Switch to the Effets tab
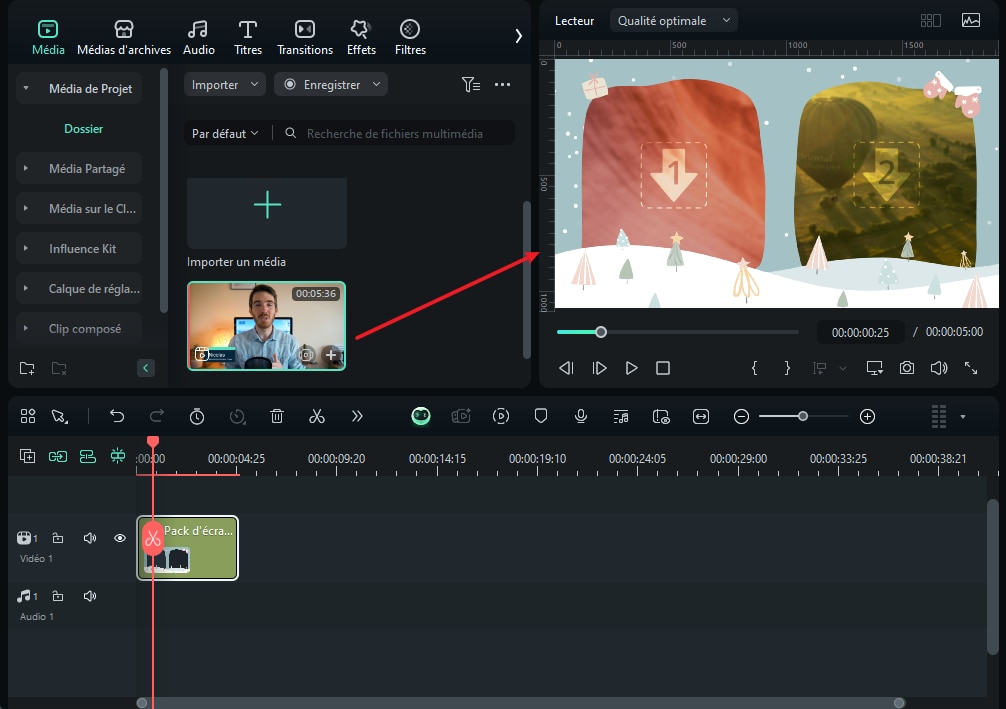1006x709 pixels. 361,37
